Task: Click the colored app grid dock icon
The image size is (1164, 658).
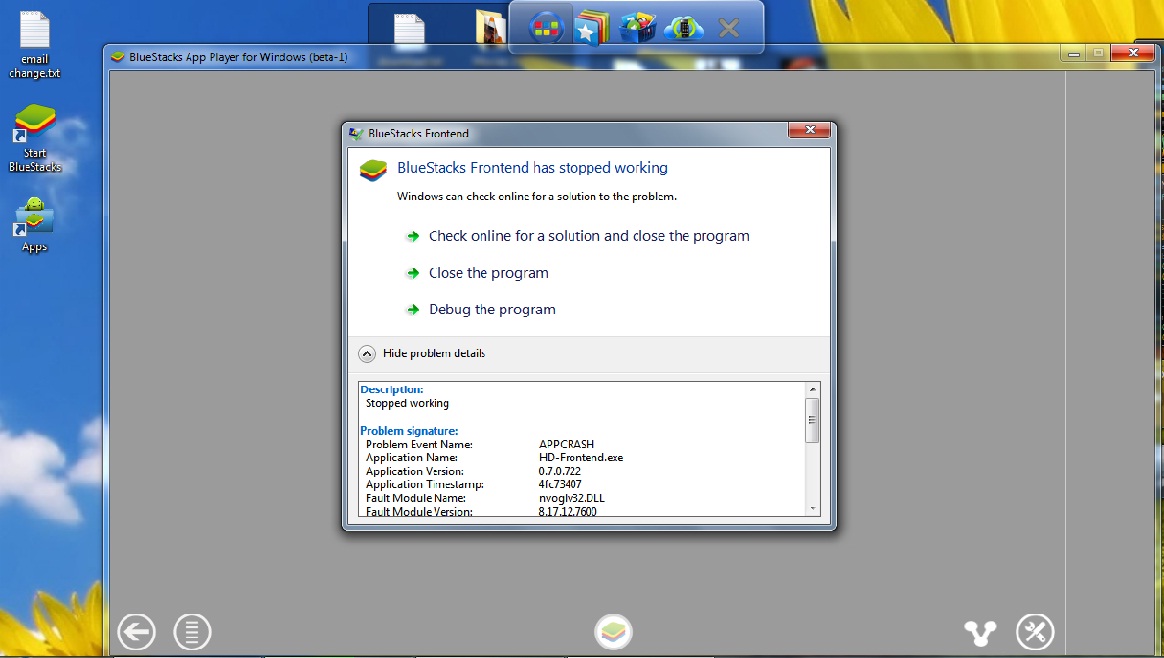Action: pos(545,29)
